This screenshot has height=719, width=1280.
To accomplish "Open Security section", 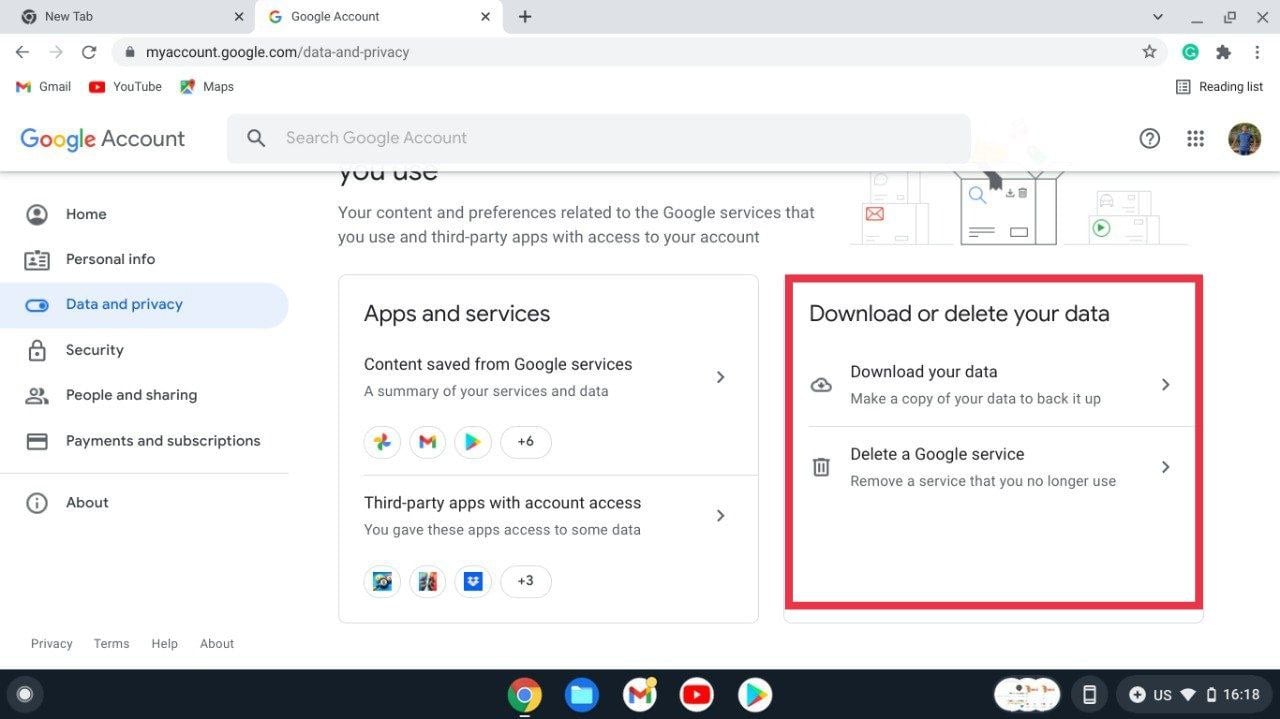I will [144, 350].
